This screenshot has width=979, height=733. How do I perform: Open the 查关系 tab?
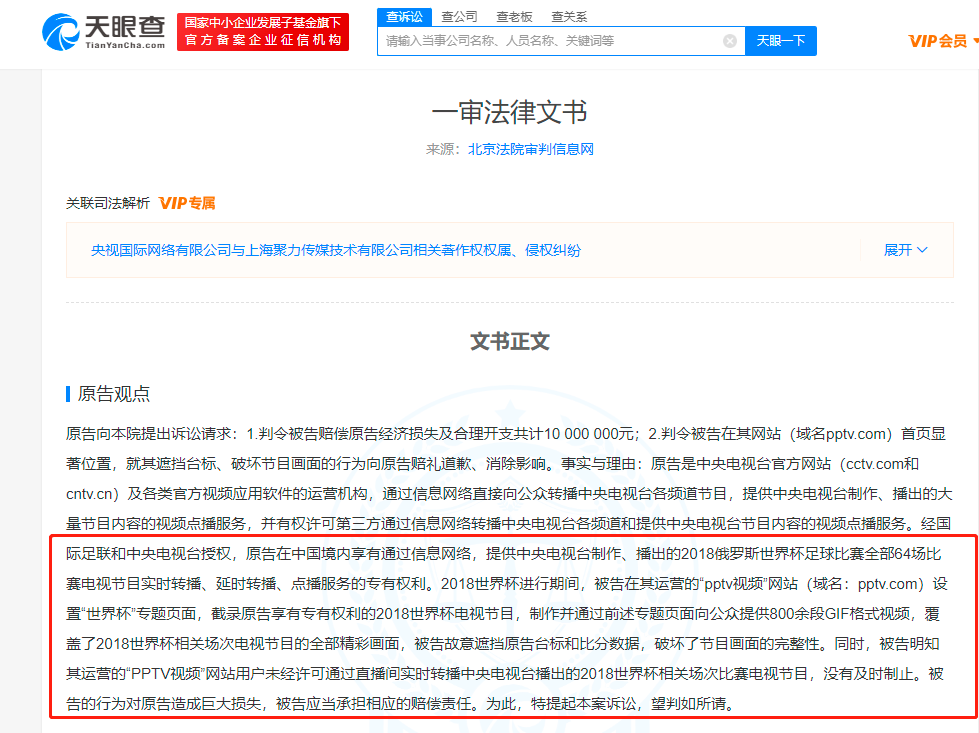[569, 17]
